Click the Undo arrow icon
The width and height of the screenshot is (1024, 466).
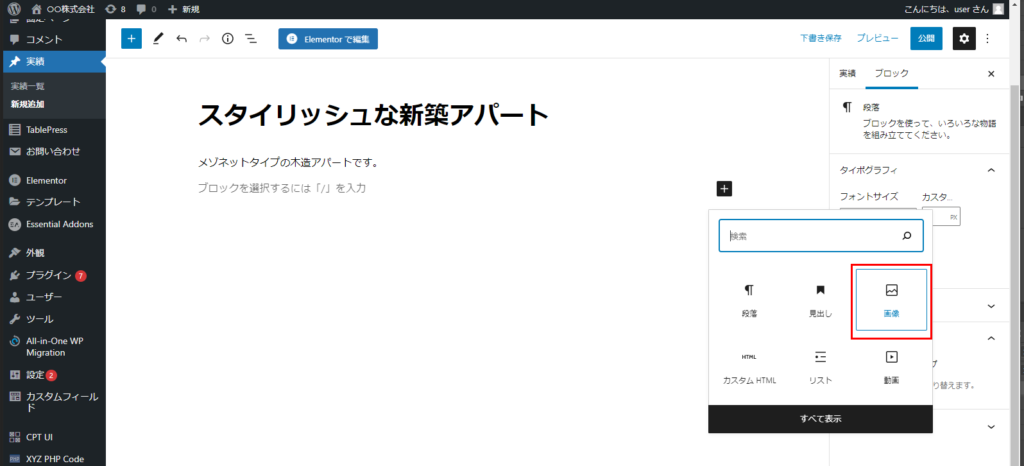tap(181, 39)
